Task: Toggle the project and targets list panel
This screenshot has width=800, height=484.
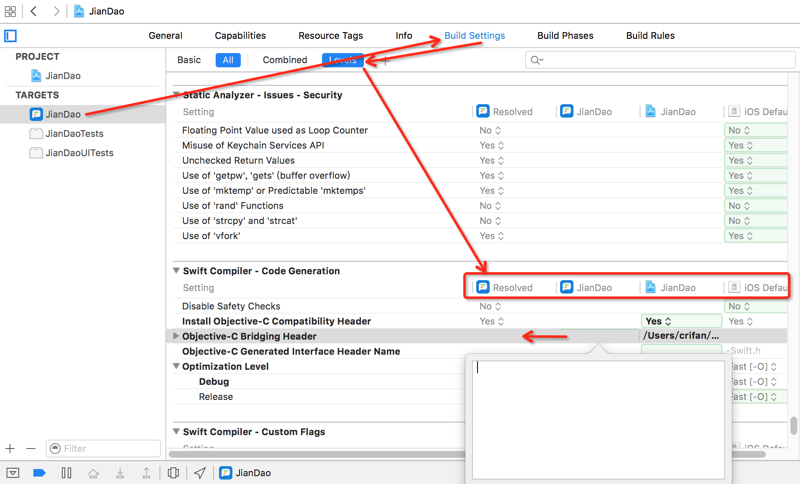Action: [11, 36]
